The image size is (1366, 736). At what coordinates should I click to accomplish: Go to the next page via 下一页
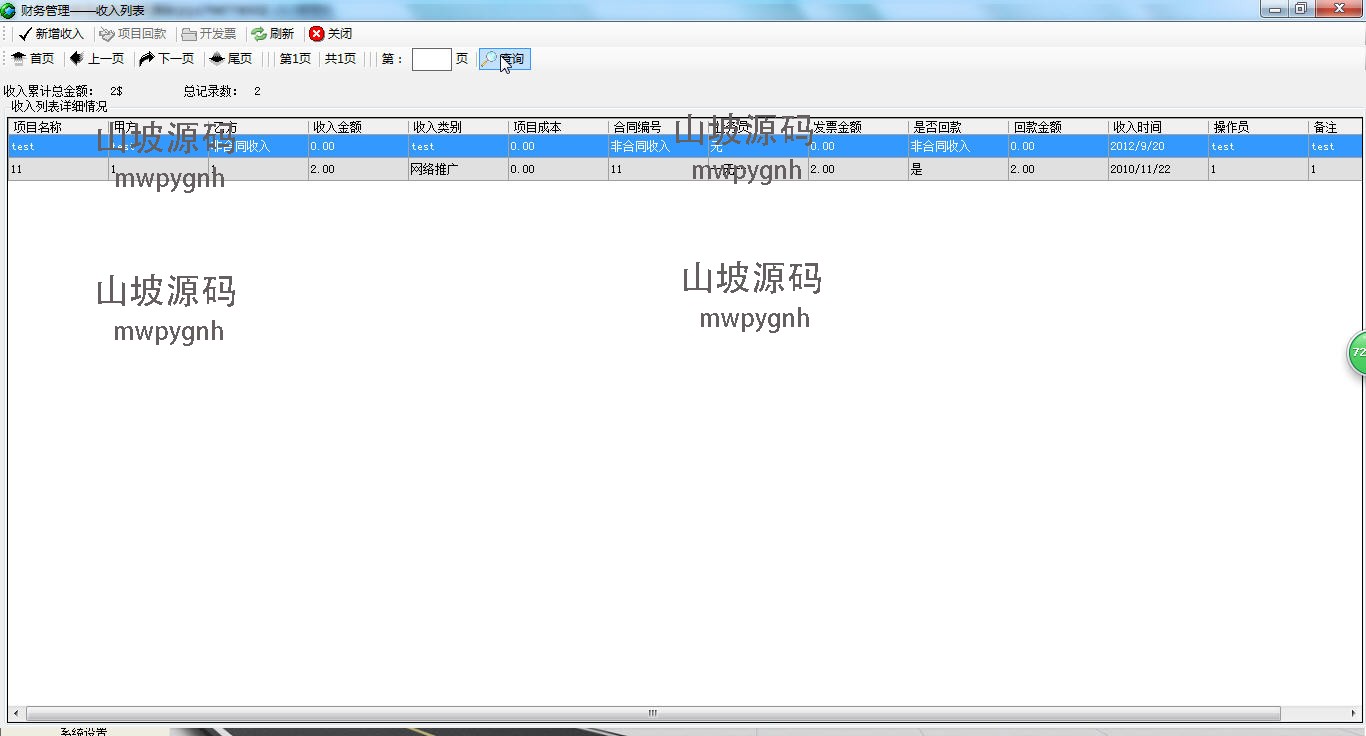click(167, 59)
